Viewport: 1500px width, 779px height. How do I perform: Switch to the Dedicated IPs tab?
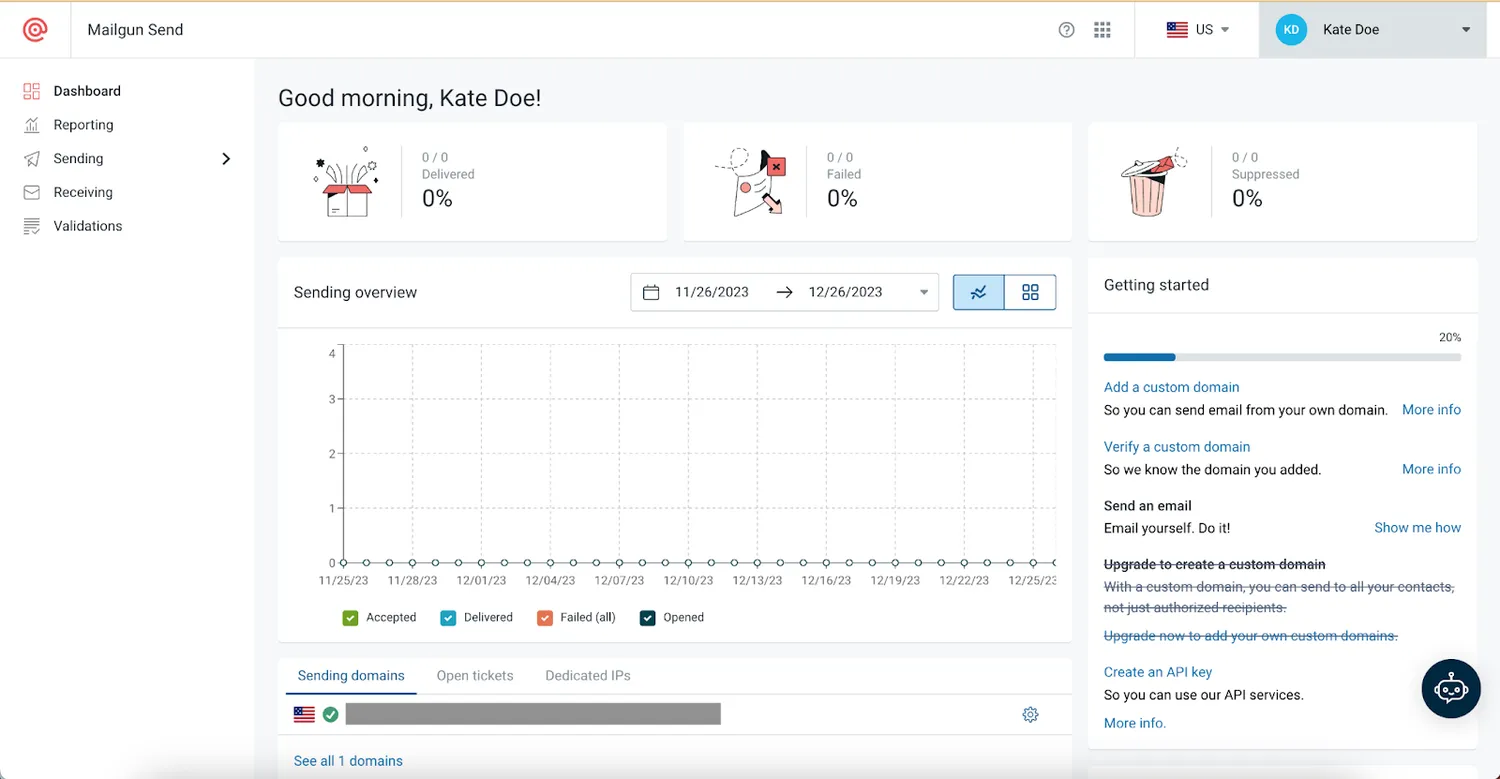click(x=588, y=676)
